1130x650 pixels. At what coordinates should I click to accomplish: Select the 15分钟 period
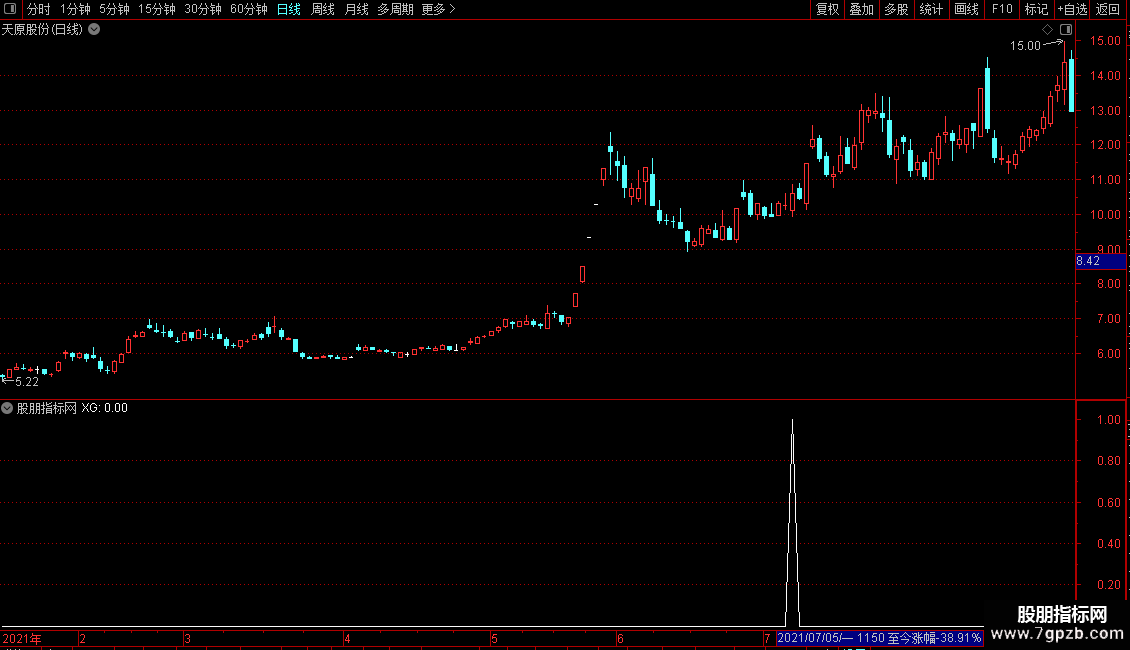(x=156, y=9)
